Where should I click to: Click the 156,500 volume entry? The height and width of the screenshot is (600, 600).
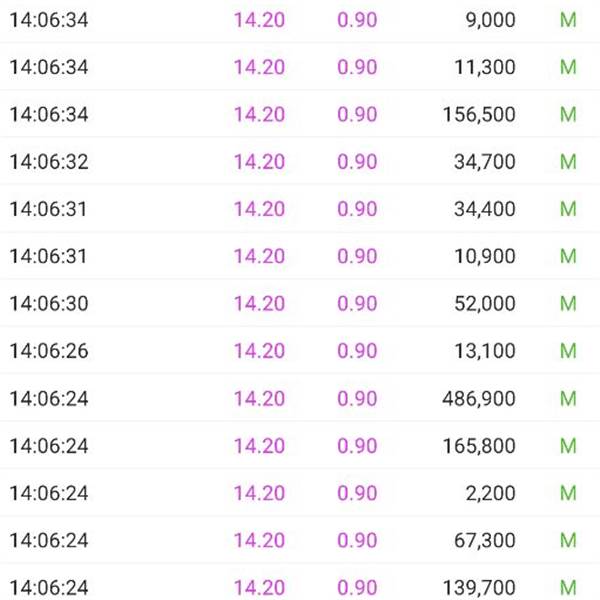click(479, 114)
